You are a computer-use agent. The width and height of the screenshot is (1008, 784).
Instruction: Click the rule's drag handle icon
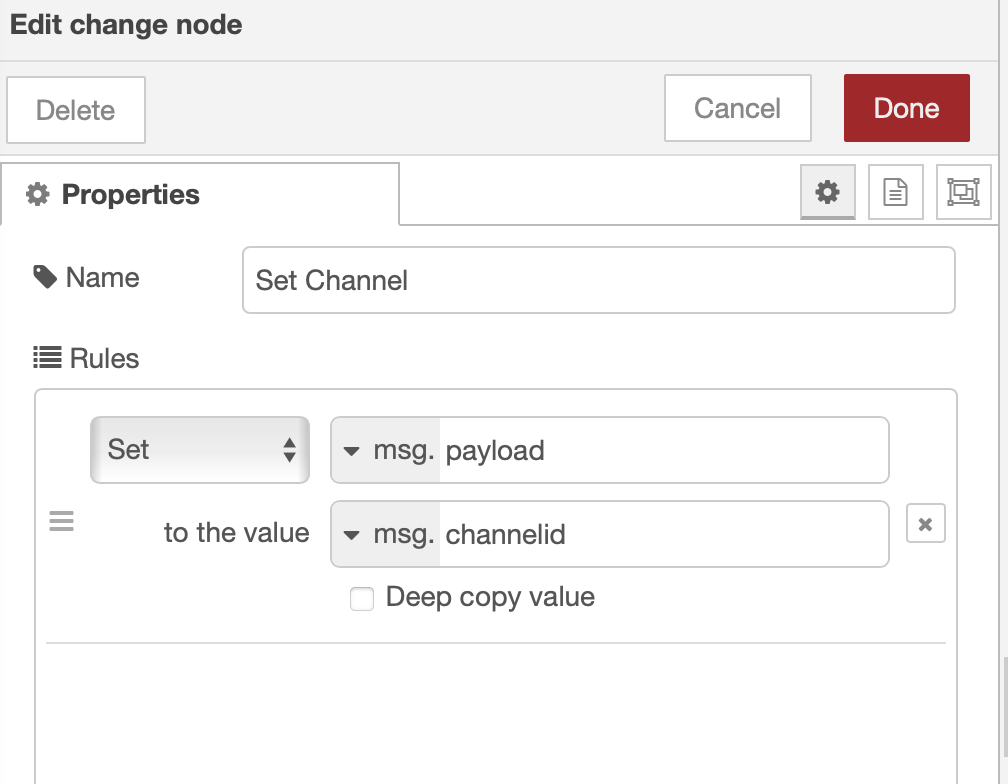(62, 522)
